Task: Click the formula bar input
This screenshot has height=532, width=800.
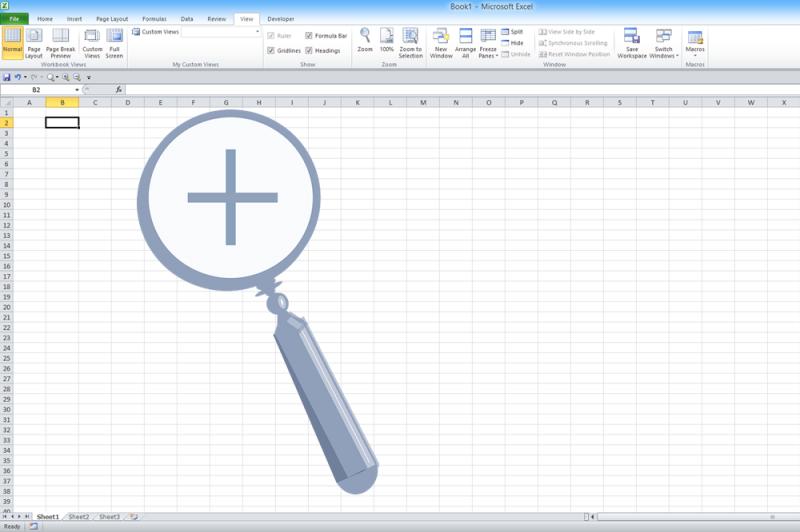Action: (462, 90)
